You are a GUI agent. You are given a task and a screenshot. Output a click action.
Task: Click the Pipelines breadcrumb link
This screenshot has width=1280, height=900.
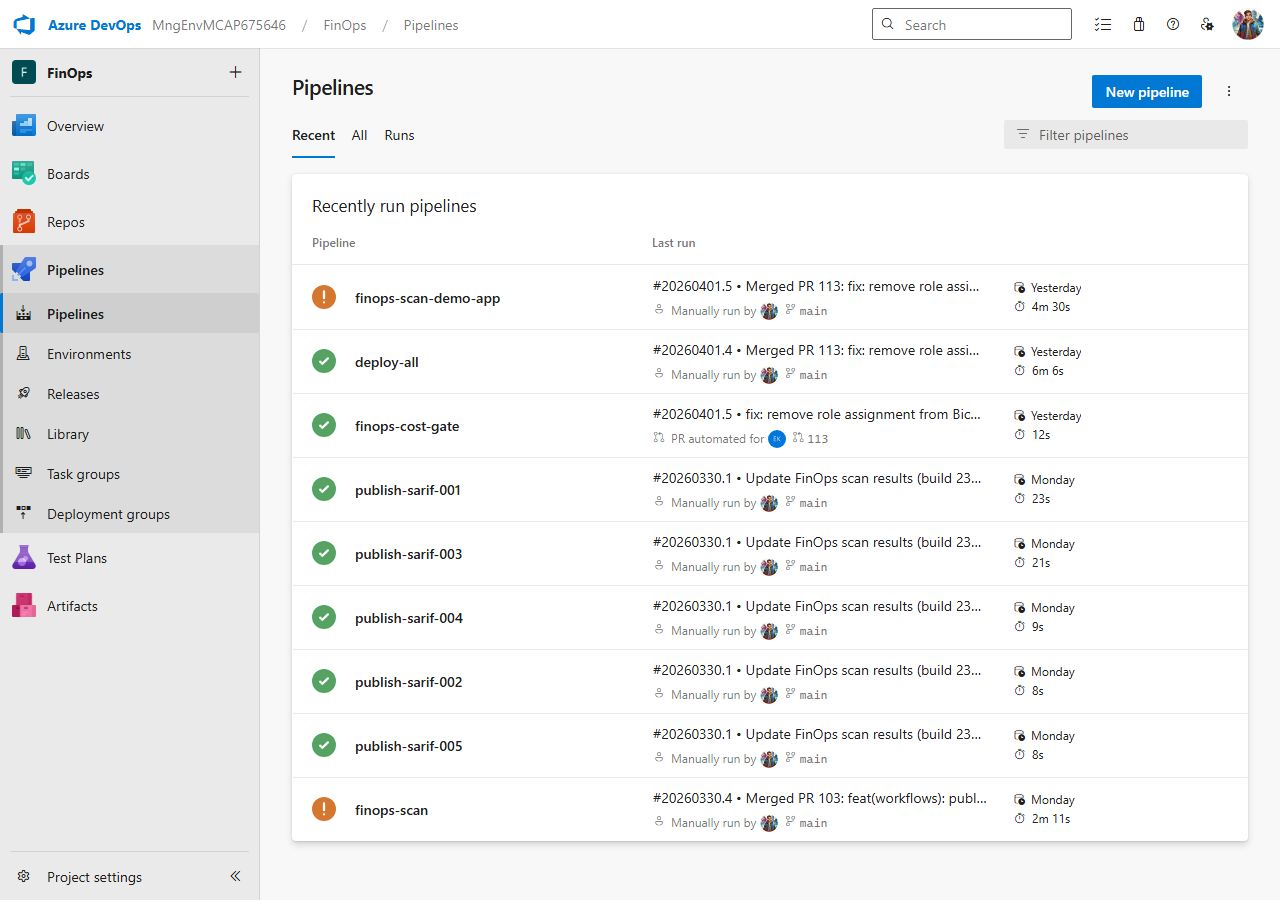431,25
